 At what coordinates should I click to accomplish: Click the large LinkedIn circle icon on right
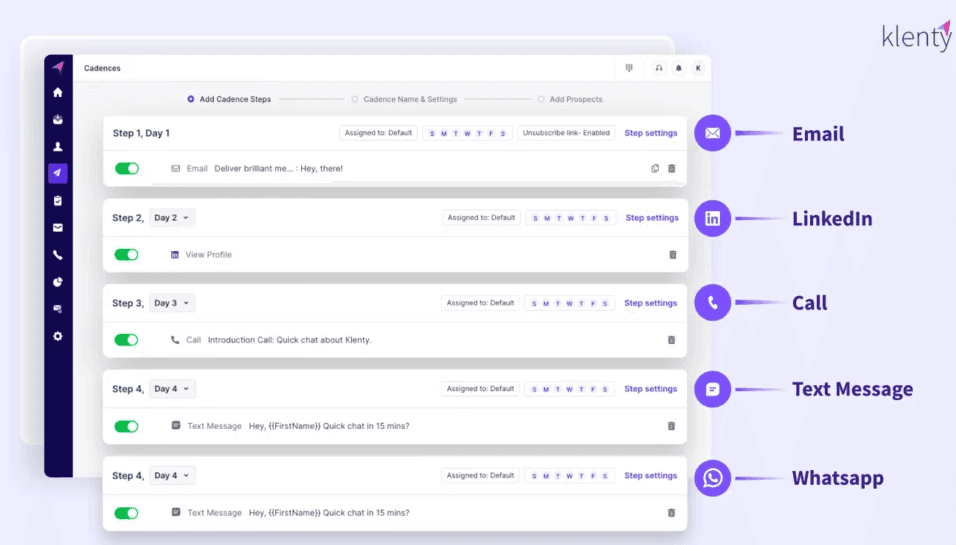pos(713,218)
